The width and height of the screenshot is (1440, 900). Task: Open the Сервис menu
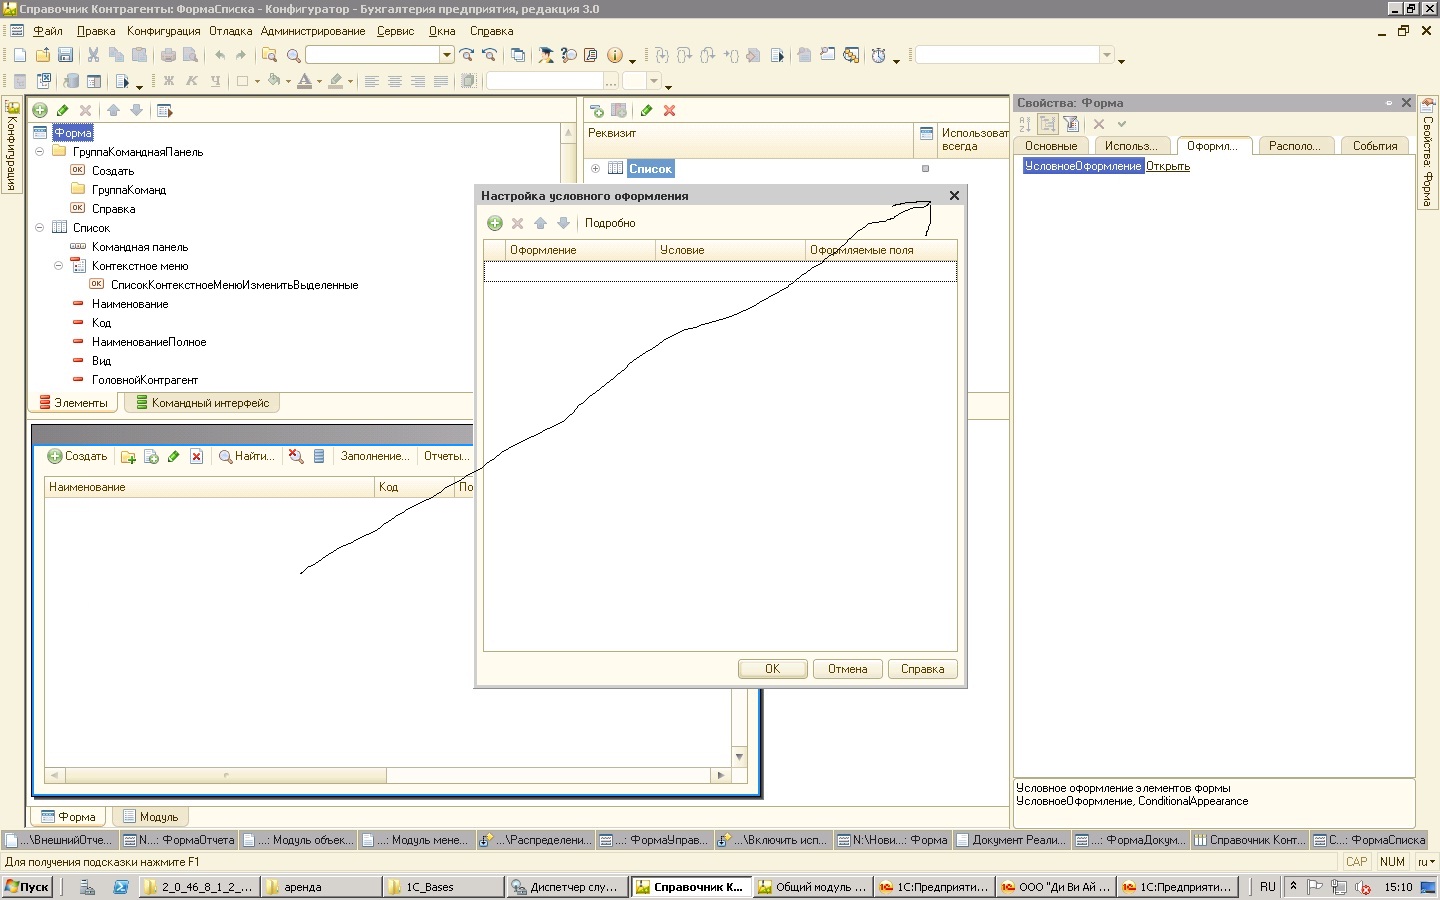click(x=395, y=31)
